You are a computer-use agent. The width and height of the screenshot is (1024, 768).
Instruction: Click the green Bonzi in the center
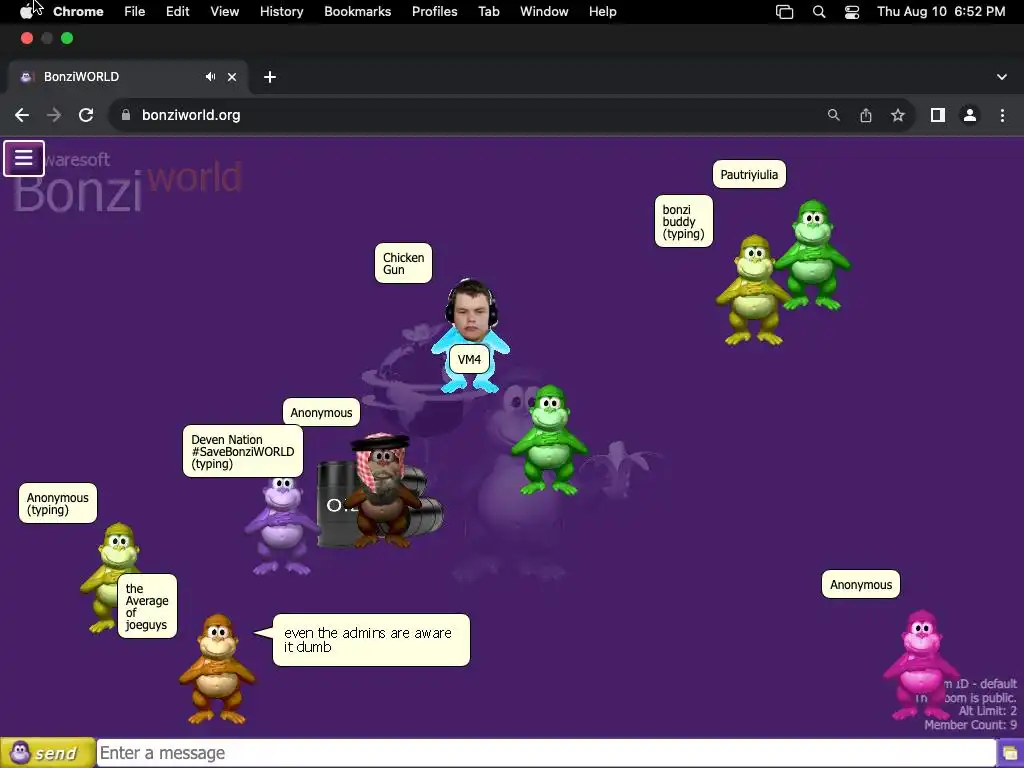[549, 440]
